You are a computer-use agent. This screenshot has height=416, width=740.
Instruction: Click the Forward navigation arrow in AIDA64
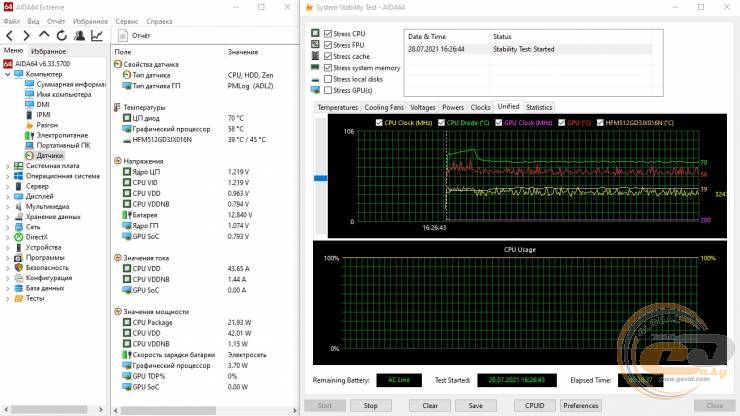click(26, 35)
